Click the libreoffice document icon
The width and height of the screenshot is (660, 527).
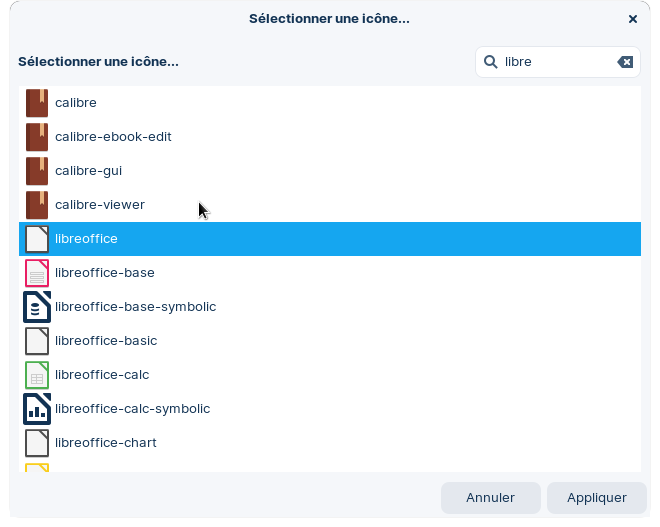click(37, 239)
